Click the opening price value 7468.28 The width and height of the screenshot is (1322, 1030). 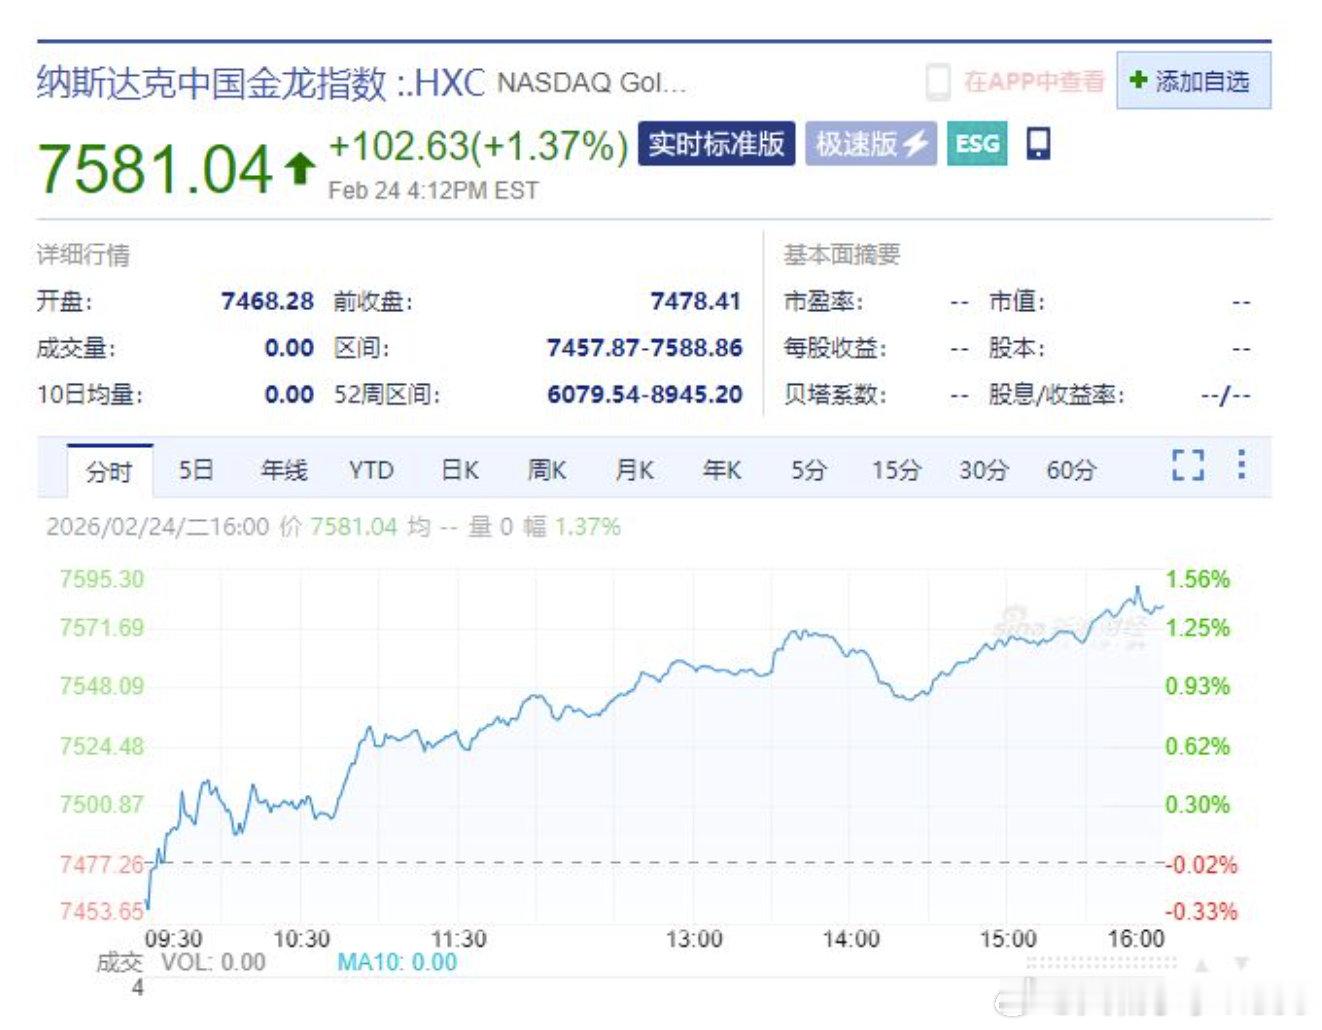pos(267,301)
